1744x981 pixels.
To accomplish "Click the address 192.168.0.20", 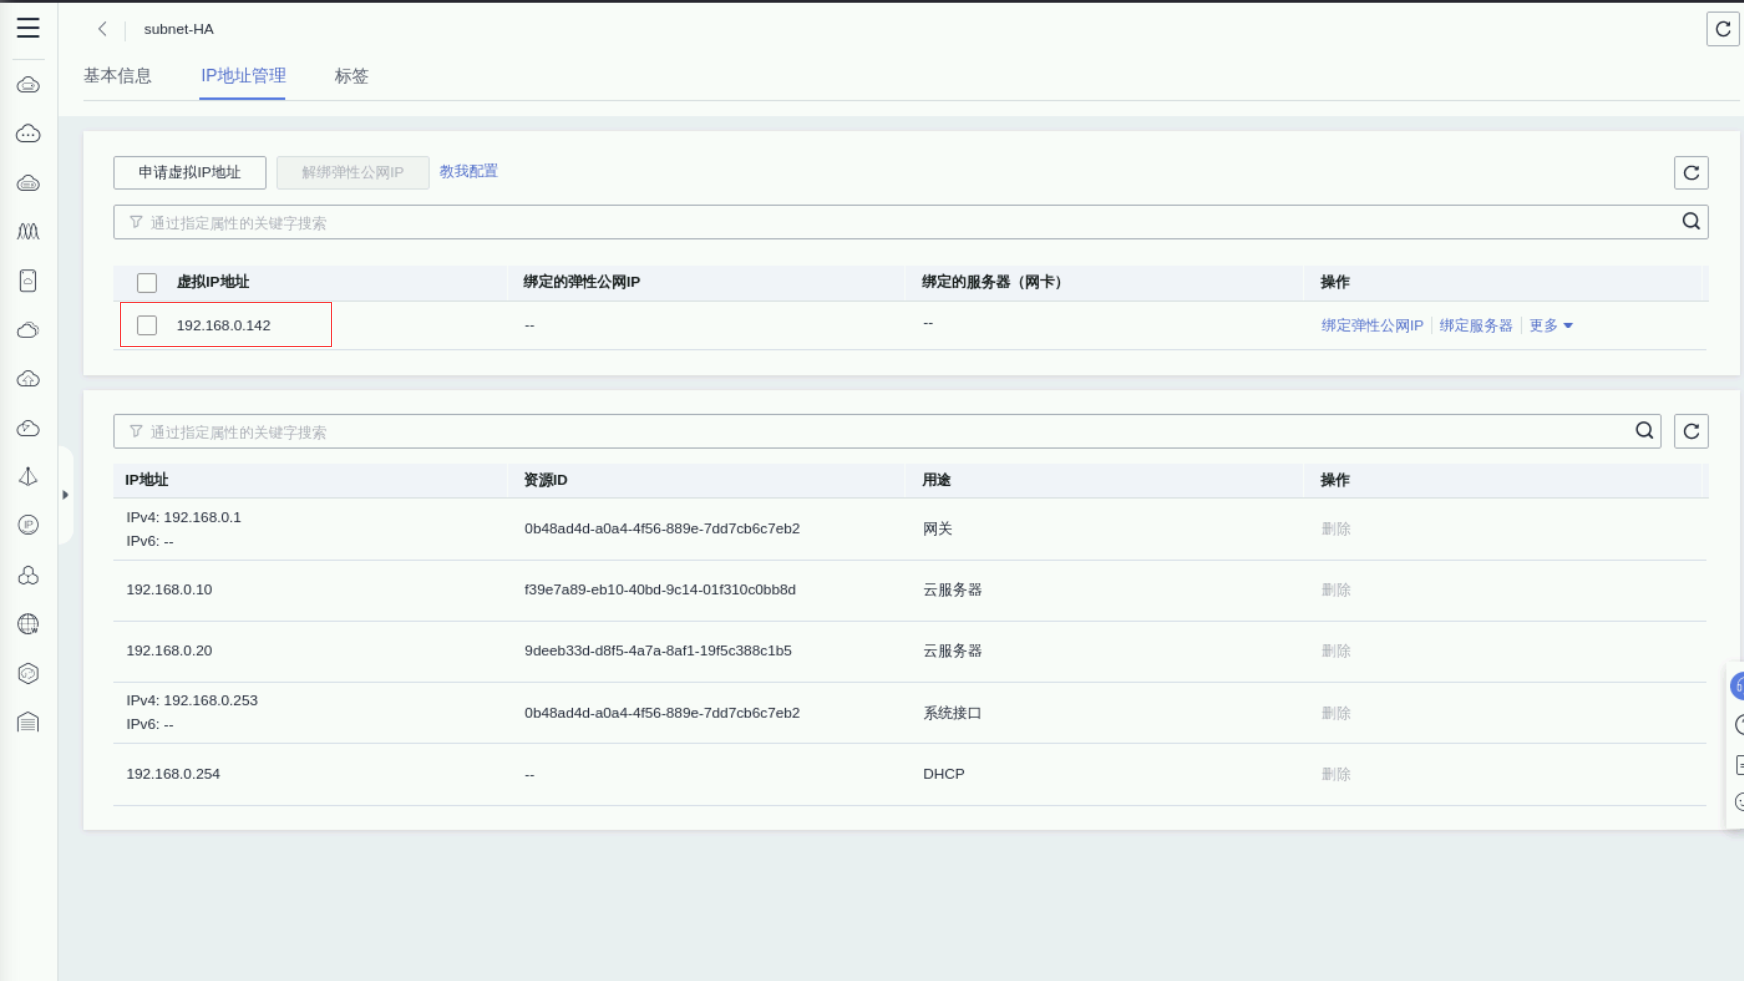I will [x=169, y=651].
